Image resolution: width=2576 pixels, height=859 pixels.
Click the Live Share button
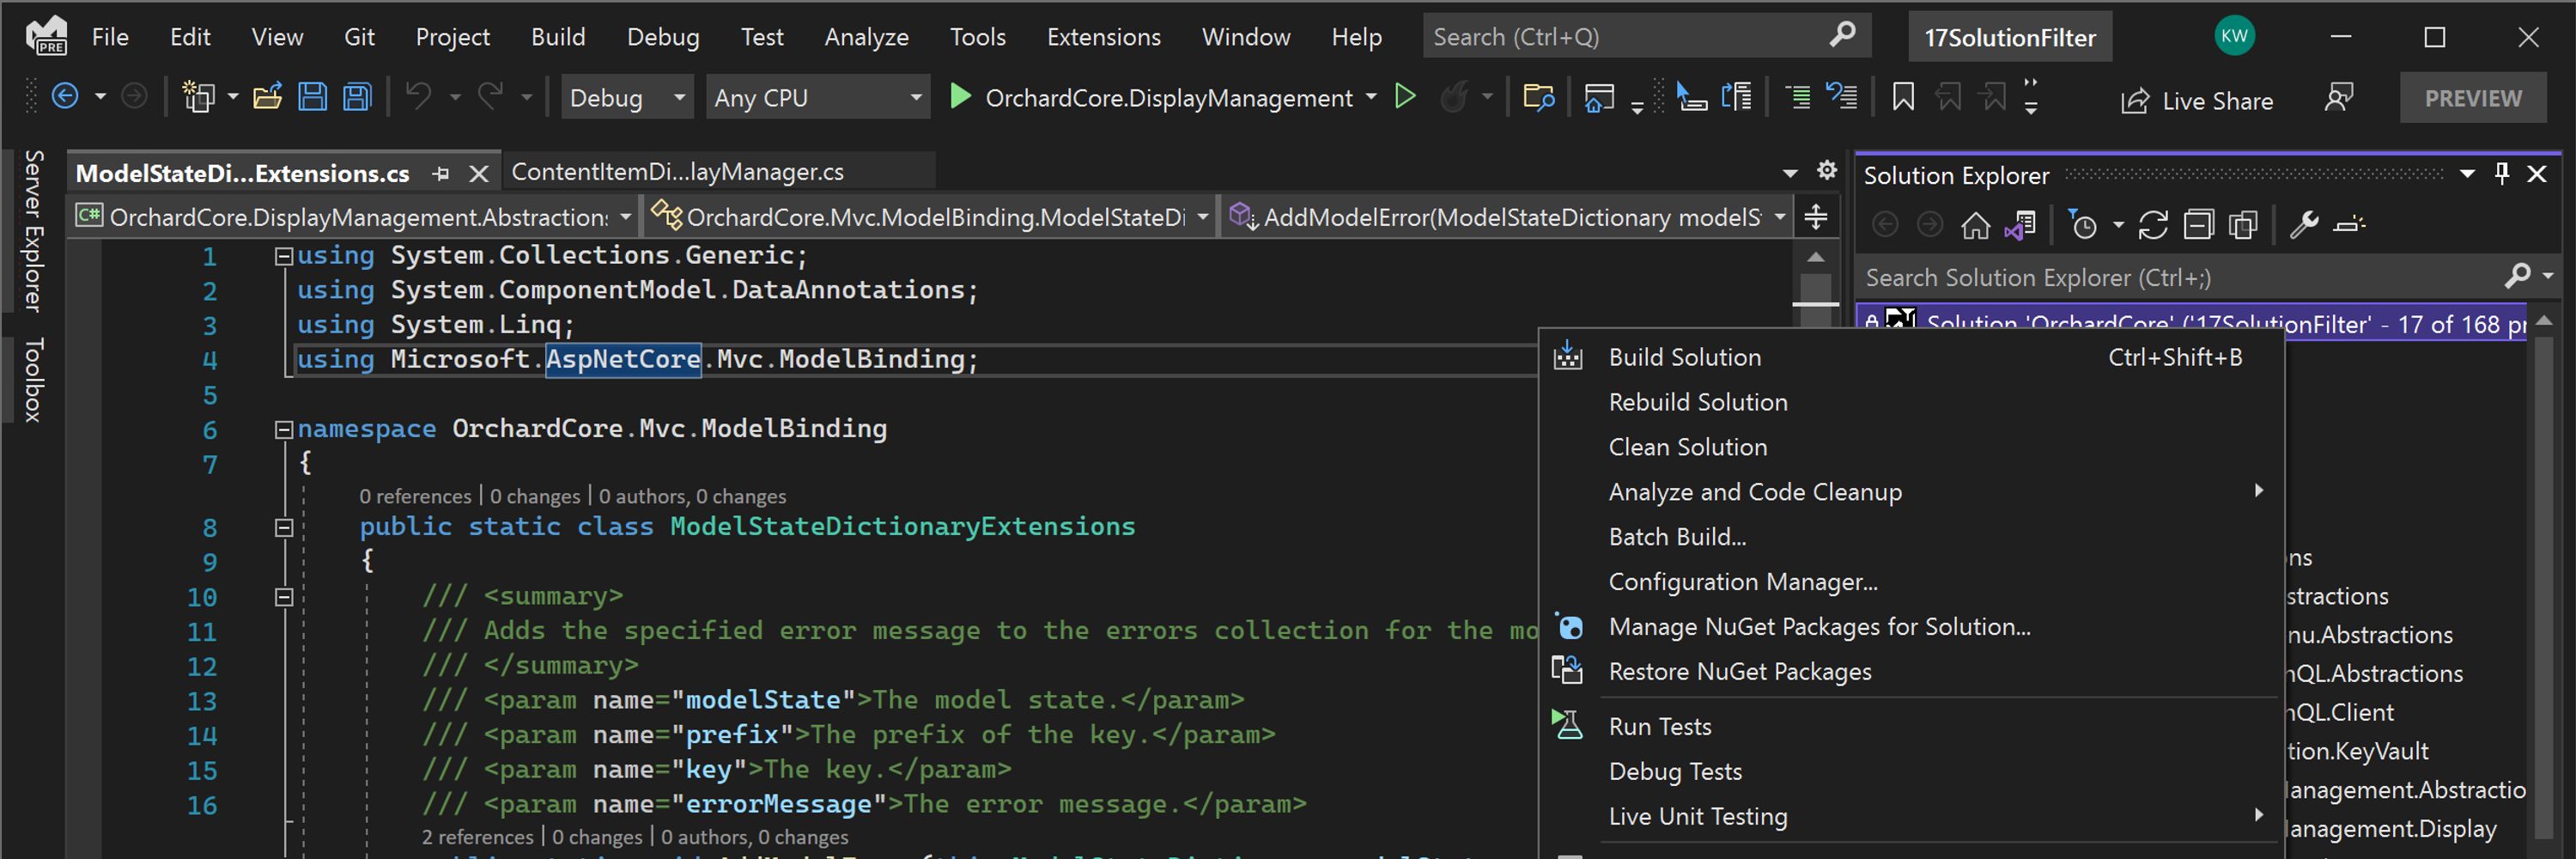pyautogui.click(x=2196, y=100)
